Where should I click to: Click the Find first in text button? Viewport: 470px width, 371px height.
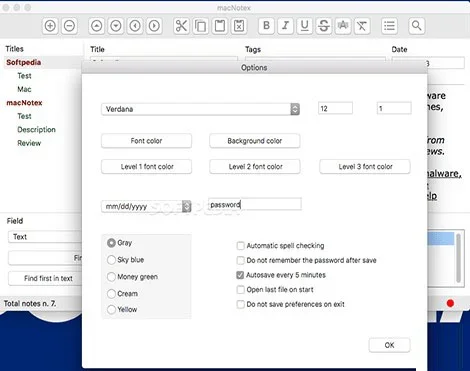tap(45, 278)
